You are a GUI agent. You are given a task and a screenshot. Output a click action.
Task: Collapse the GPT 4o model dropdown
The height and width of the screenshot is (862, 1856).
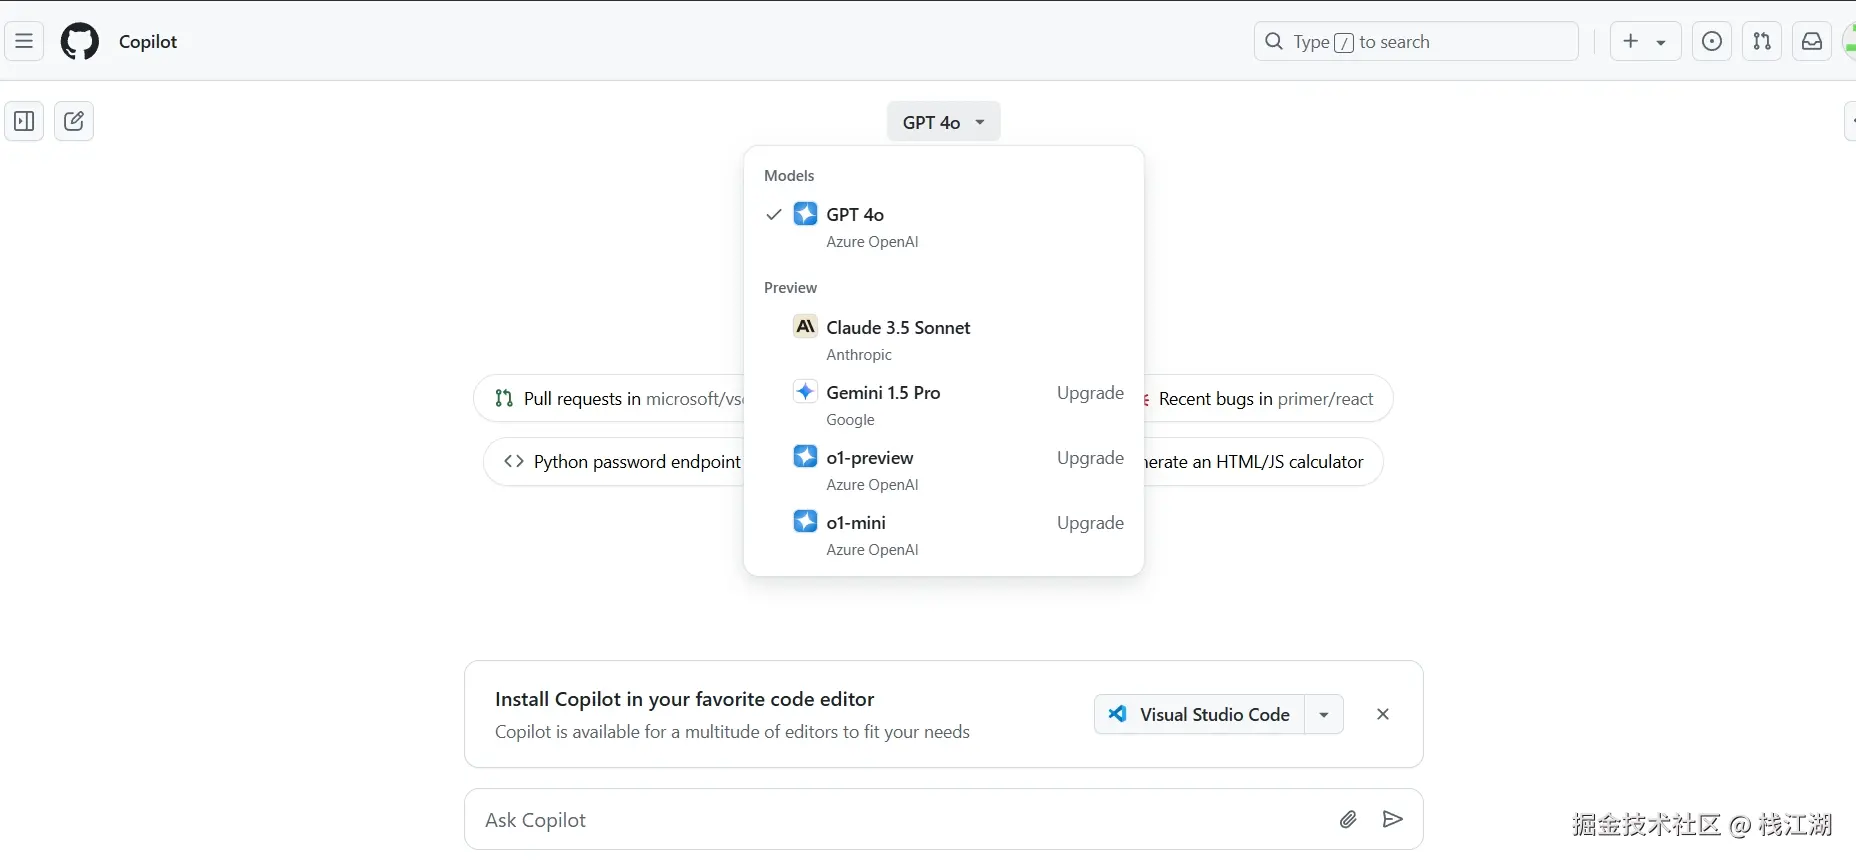click(x=943, y=122)
